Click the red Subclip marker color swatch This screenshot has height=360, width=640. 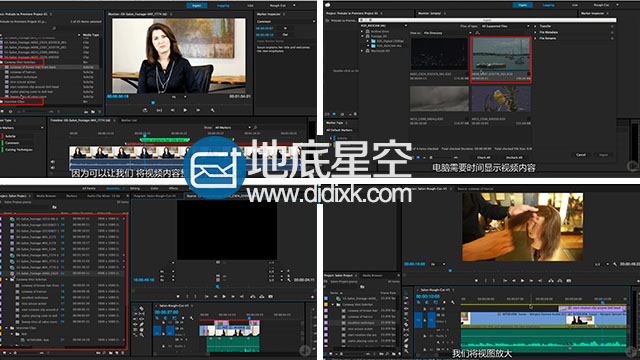pyautogui.click(x=2, y=136)
